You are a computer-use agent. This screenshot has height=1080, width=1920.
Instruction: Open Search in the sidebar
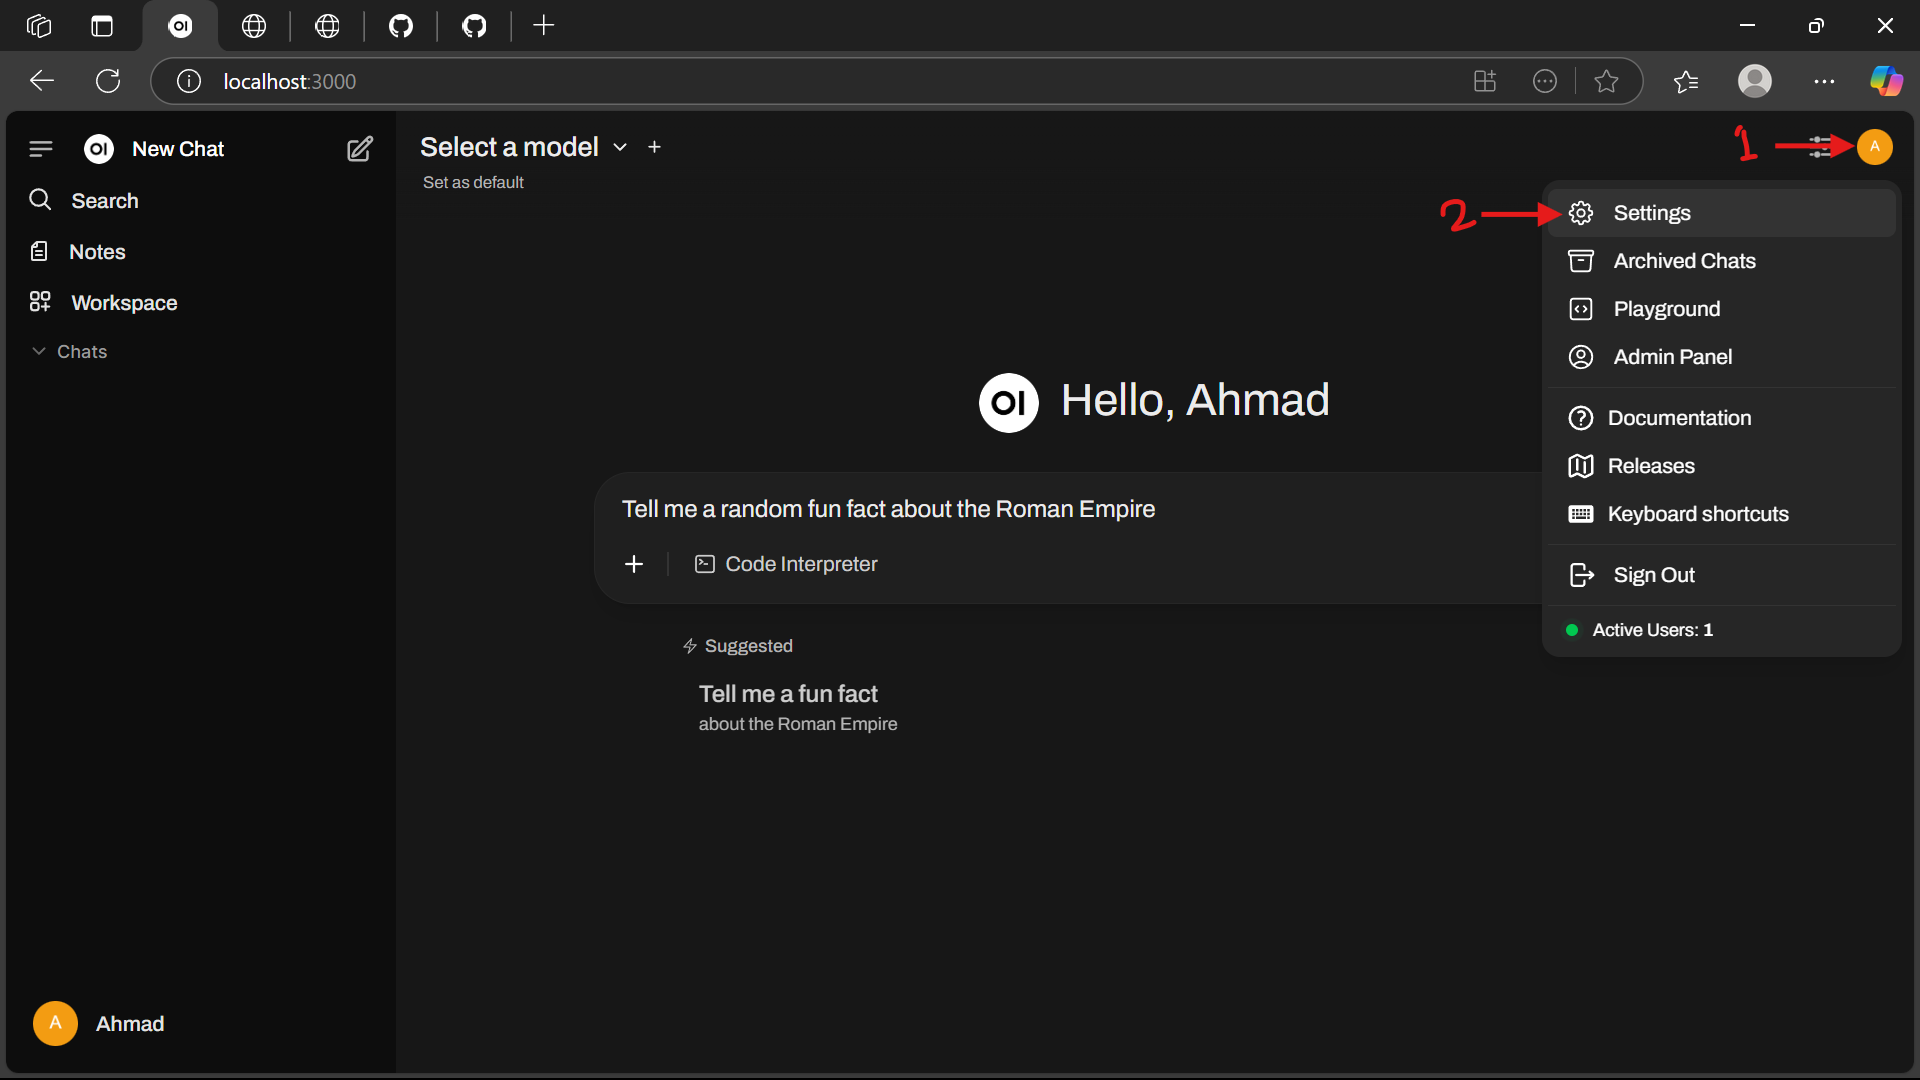pyautogui.click(x=104, y=201)
